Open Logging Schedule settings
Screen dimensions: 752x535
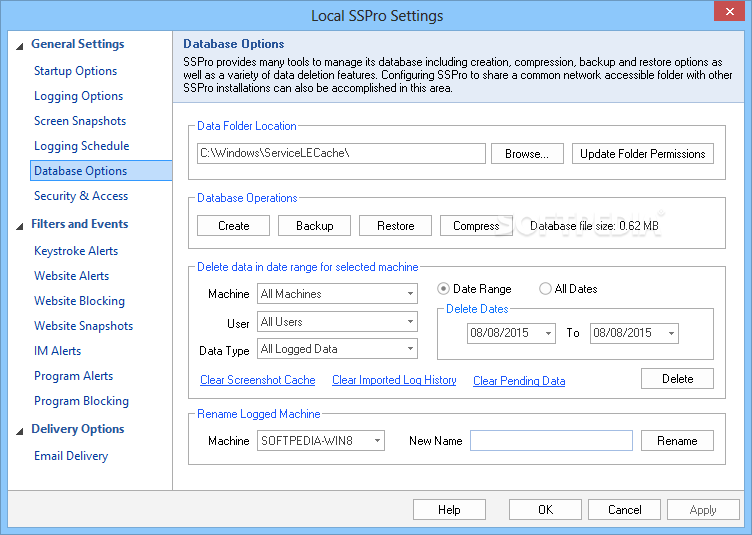point(82,146)
